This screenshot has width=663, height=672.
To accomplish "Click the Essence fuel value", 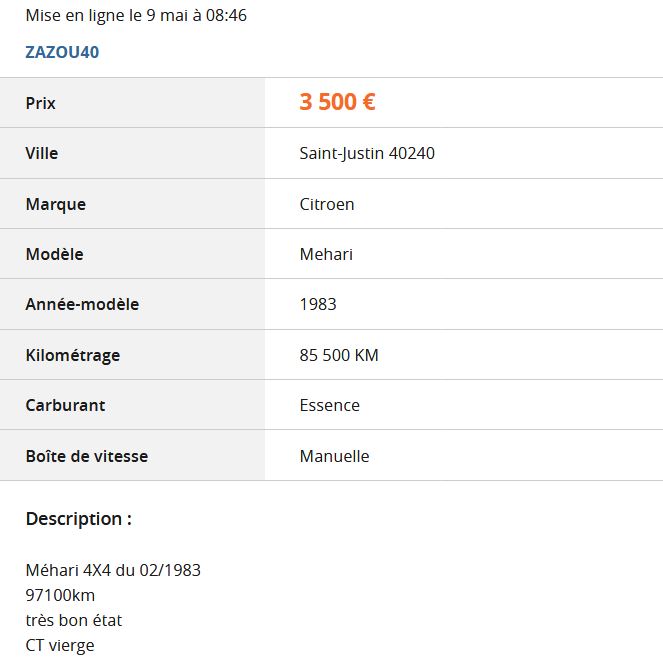I will click(x=329, y=405).
